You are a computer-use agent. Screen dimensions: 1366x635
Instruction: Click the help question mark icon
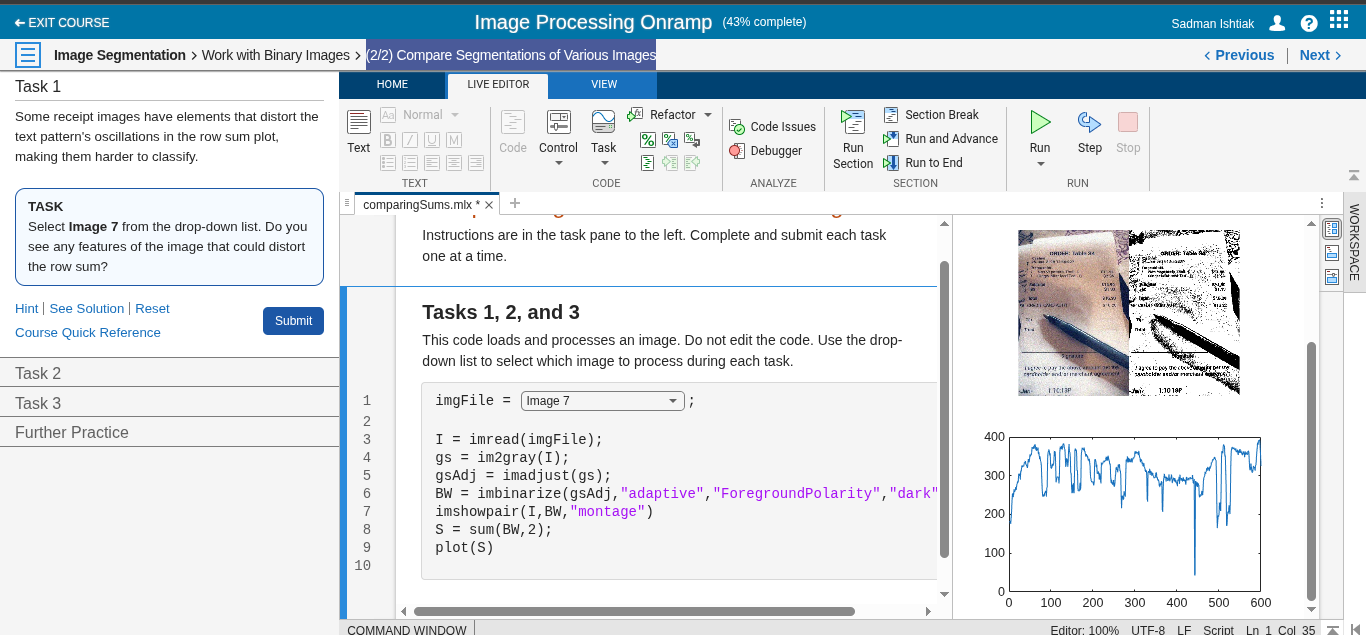[1309, 23]
